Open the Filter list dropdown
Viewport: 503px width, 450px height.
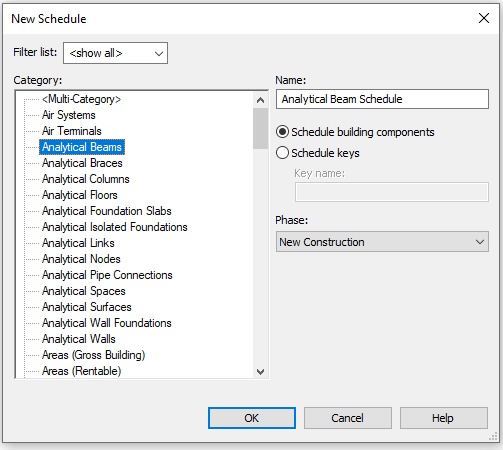click(115, 53)
